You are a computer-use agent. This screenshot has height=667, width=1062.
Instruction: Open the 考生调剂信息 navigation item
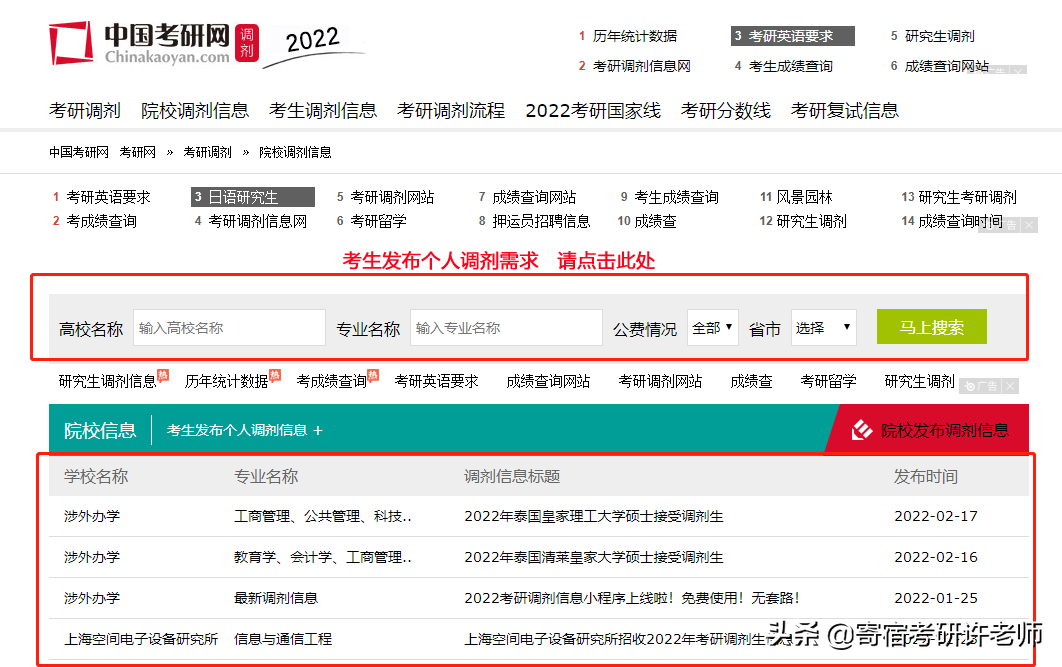click(323, 110)
